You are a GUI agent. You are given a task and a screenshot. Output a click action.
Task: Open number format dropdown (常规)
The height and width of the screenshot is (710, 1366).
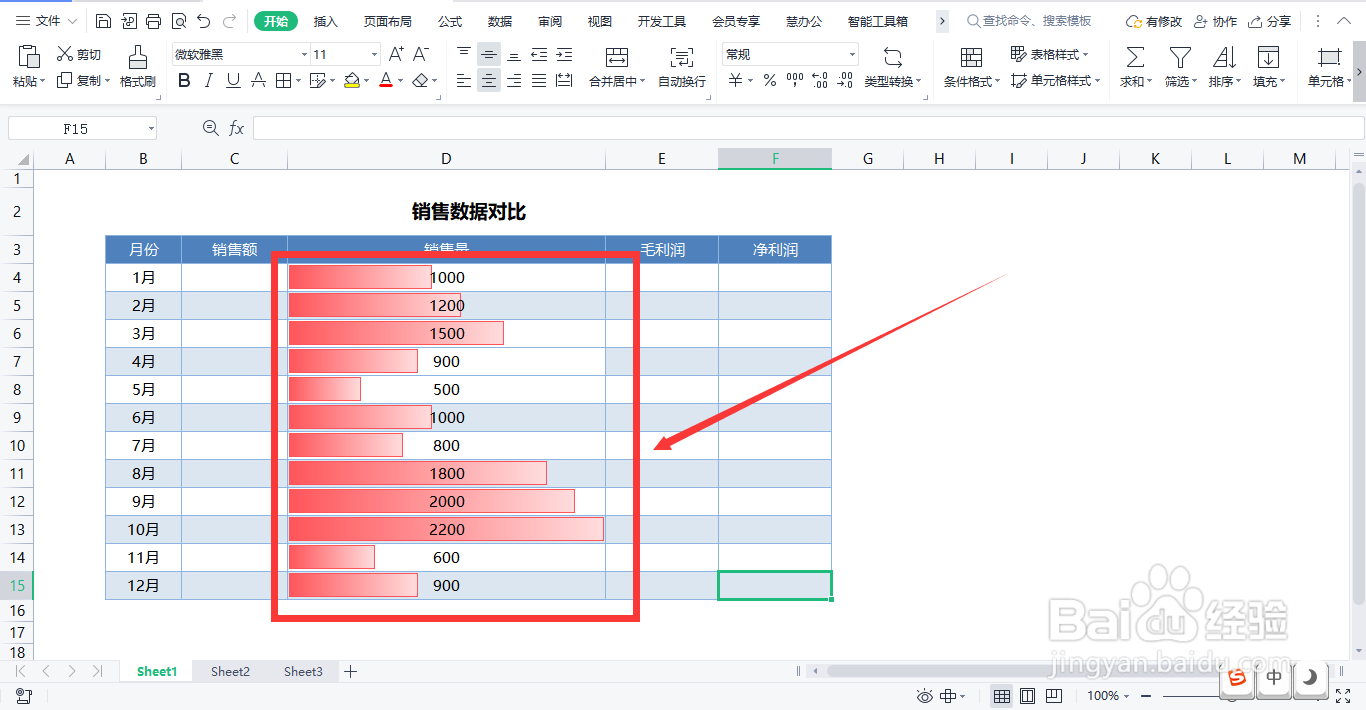852,55
